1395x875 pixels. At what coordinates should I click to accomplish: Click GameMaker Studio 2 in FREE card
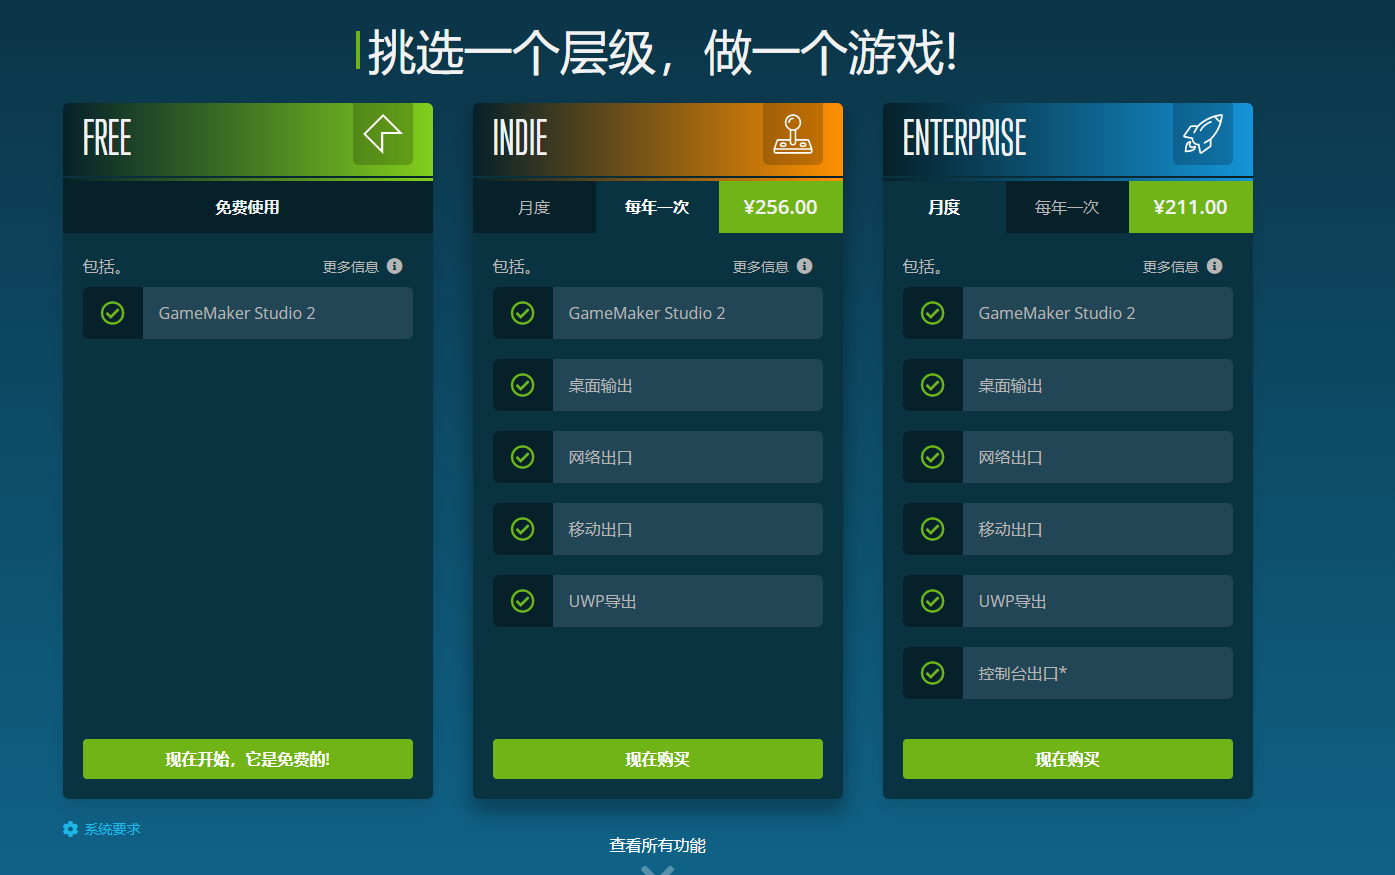[237, 313]
